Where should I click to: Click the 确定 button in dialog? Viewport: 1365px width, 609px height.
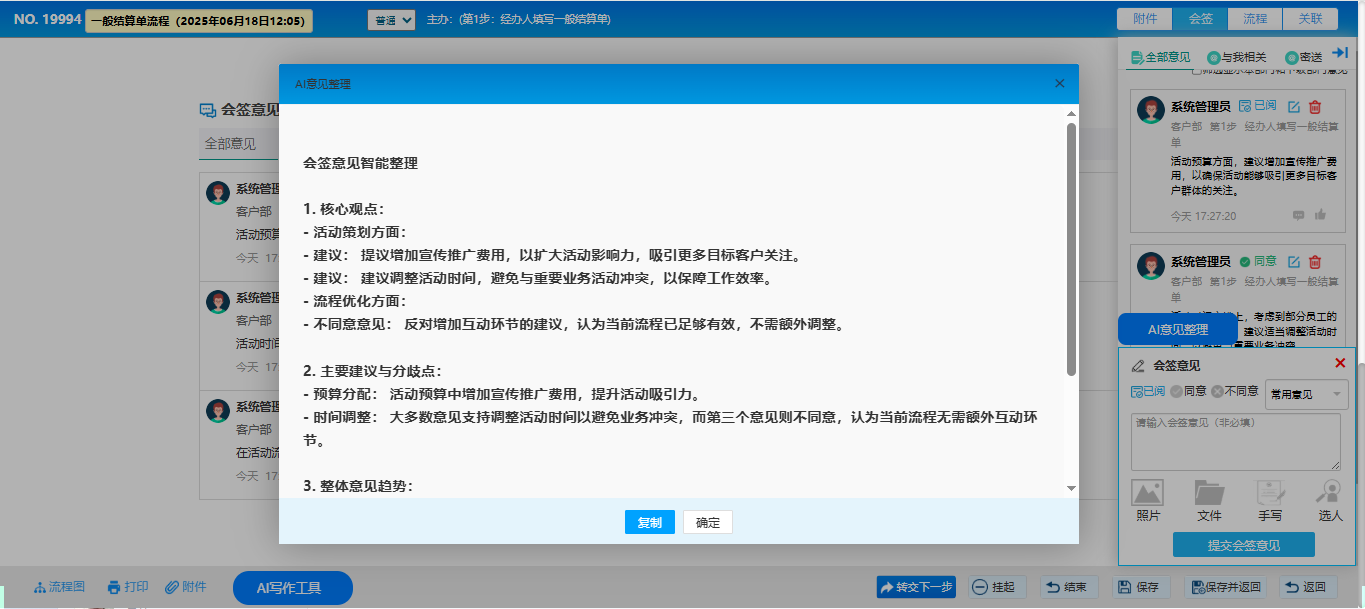708,523
